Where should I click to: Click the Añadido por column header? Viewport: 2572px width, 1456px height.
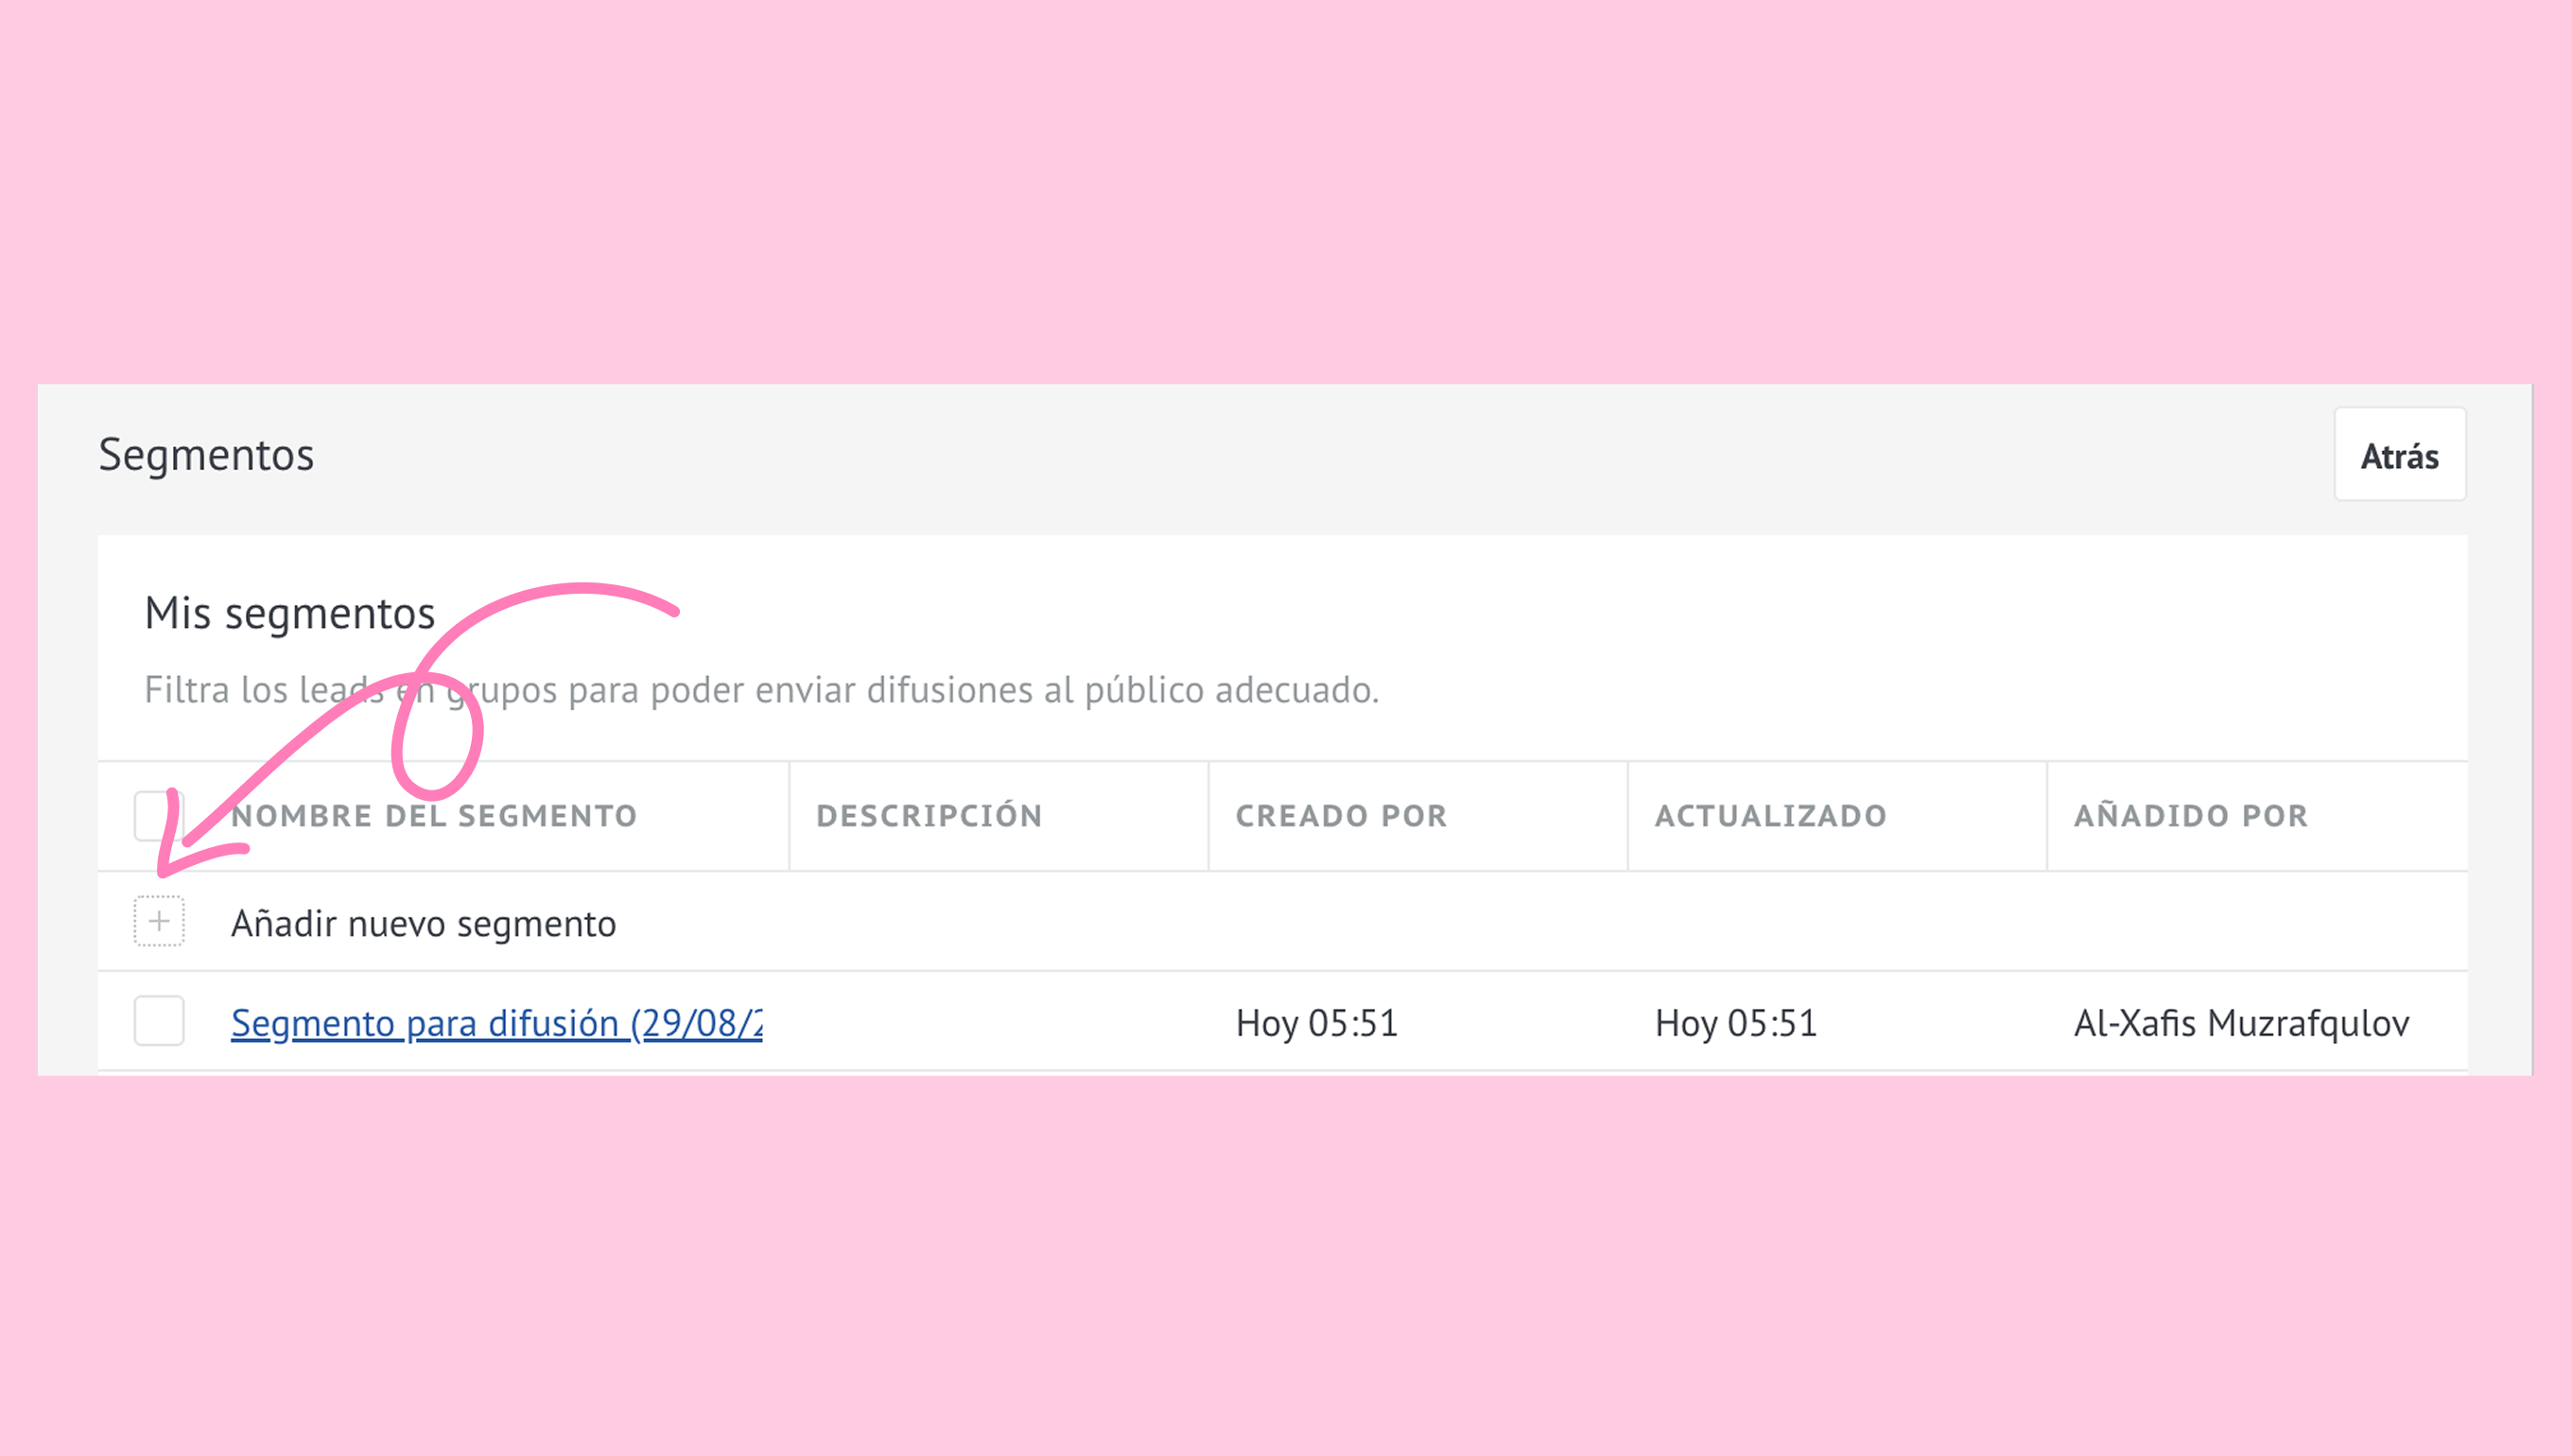pyautogui.click(x=2190, y=816)
